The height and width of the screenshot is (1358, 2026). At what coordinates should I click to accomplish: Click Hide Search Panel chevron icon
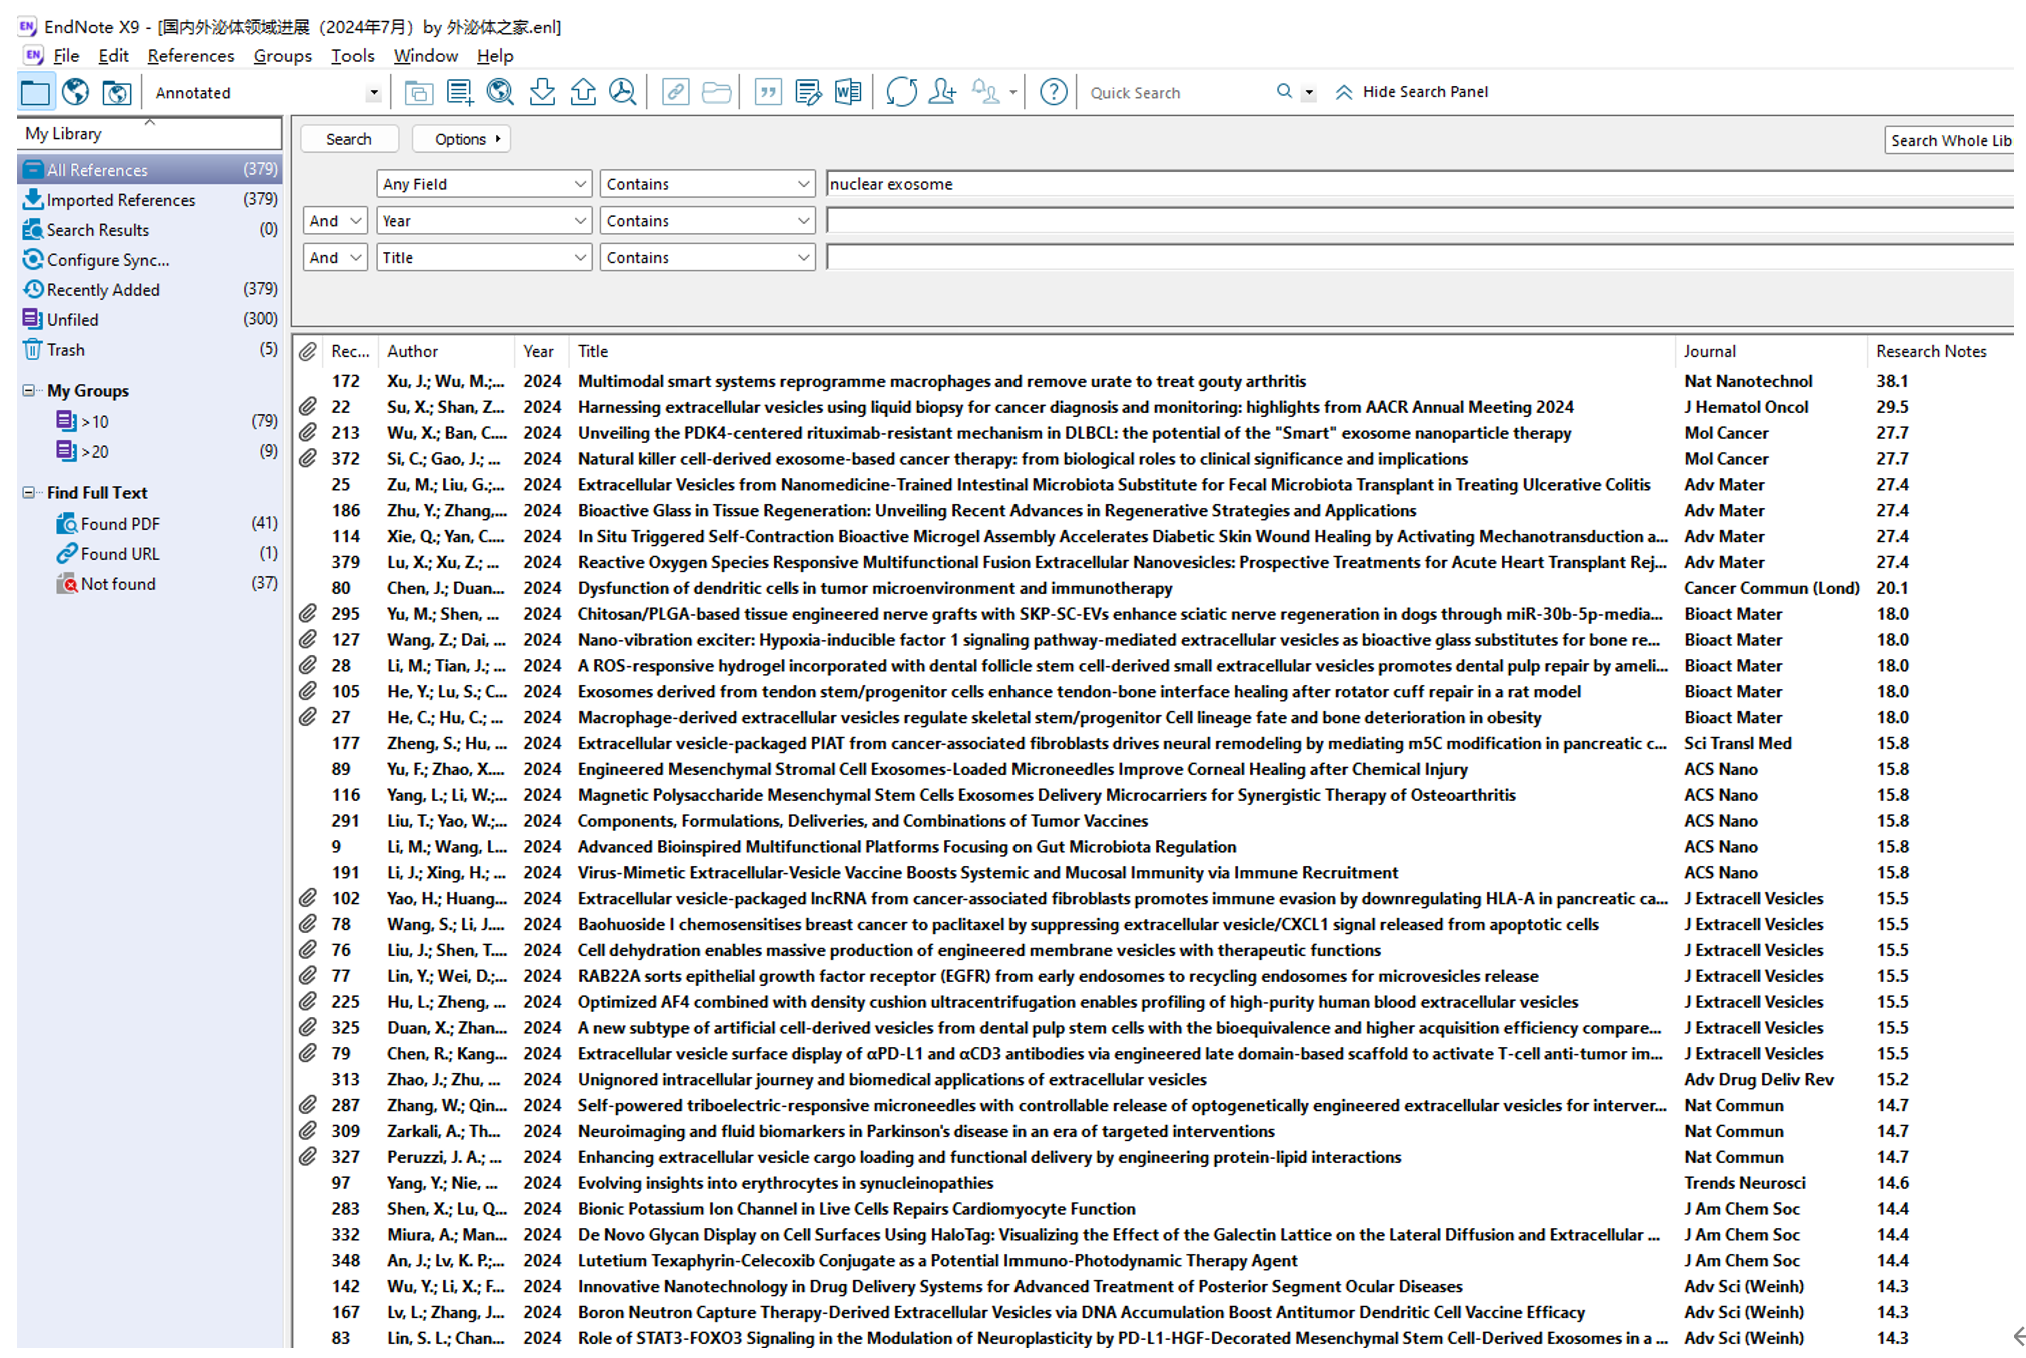pyautogui.click(x=1344, y=92)
